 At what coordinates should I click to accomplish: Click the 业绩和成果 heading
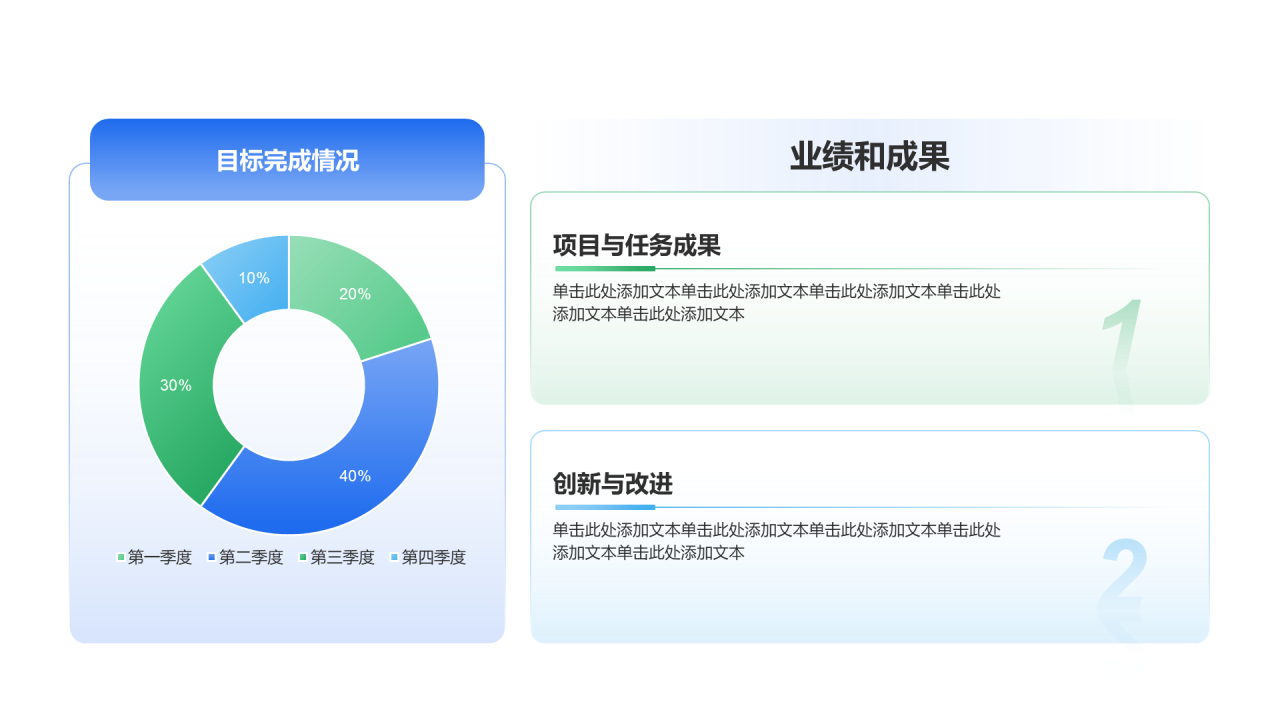tap(869, 157)
